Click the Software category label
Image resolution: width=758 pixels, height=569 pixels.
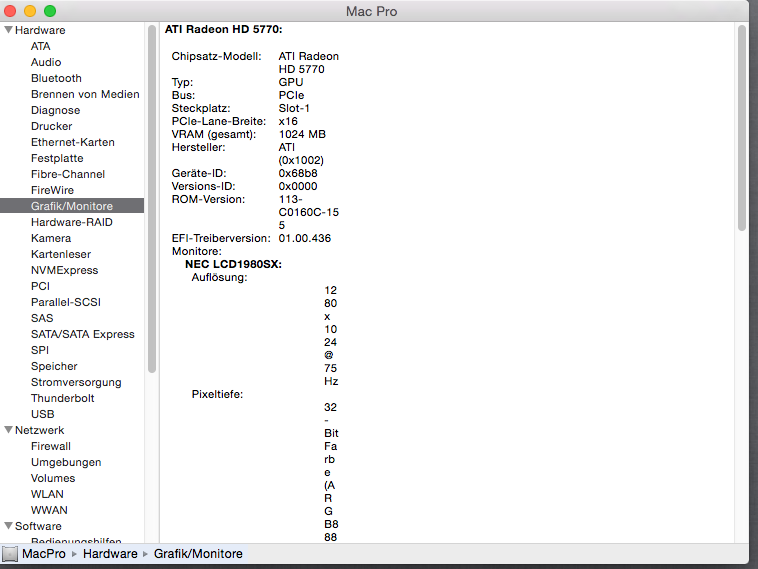coord(38,525)
